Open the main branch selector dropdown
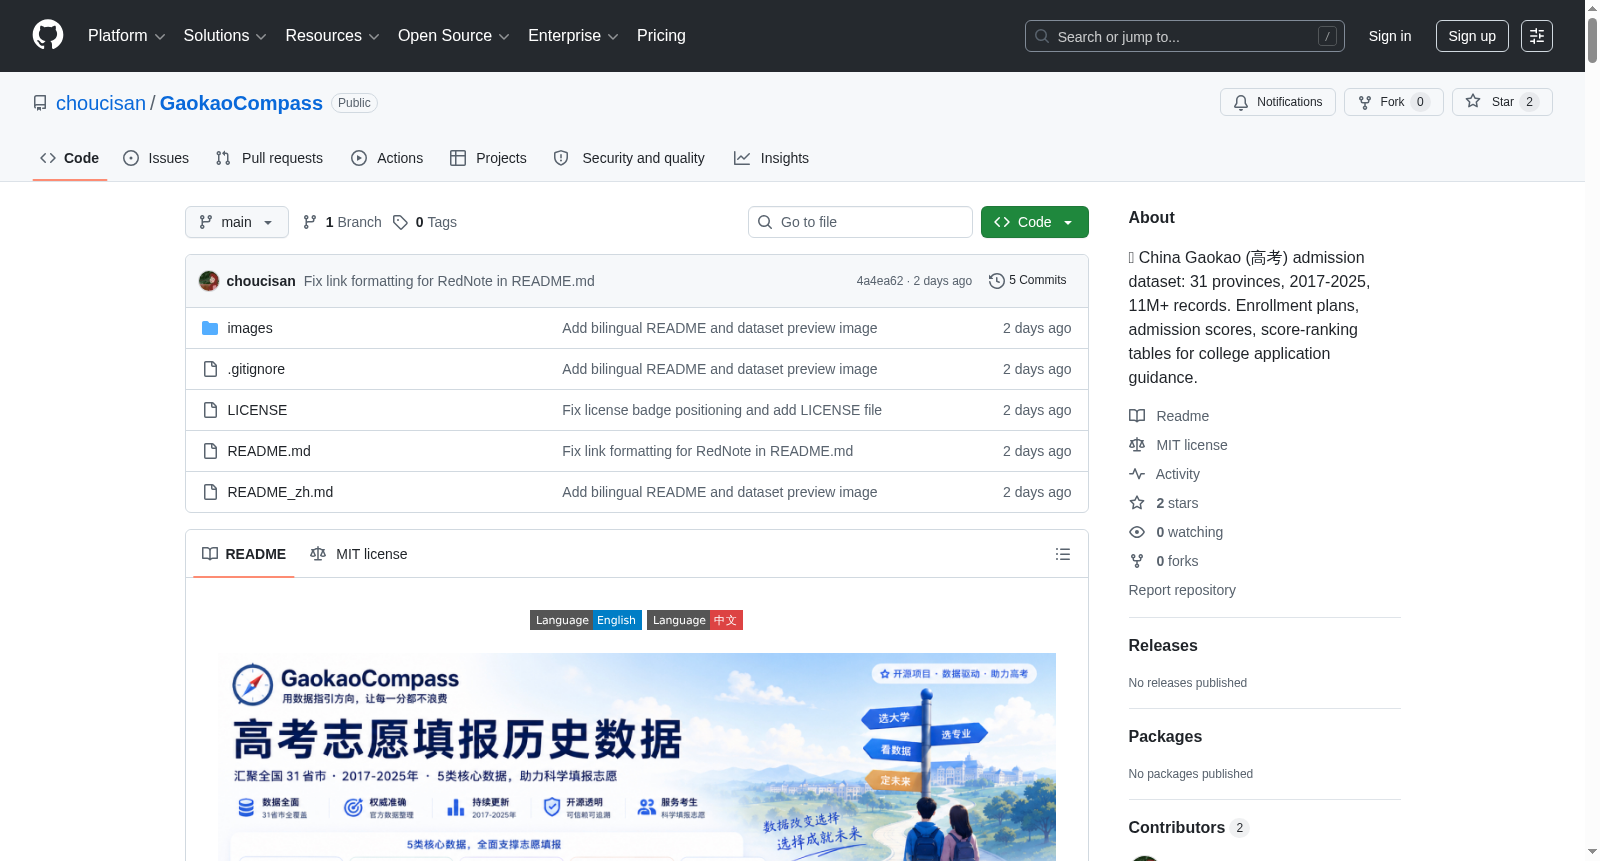The width and height of the screenshot is (1600, 861). coord(237,222)
